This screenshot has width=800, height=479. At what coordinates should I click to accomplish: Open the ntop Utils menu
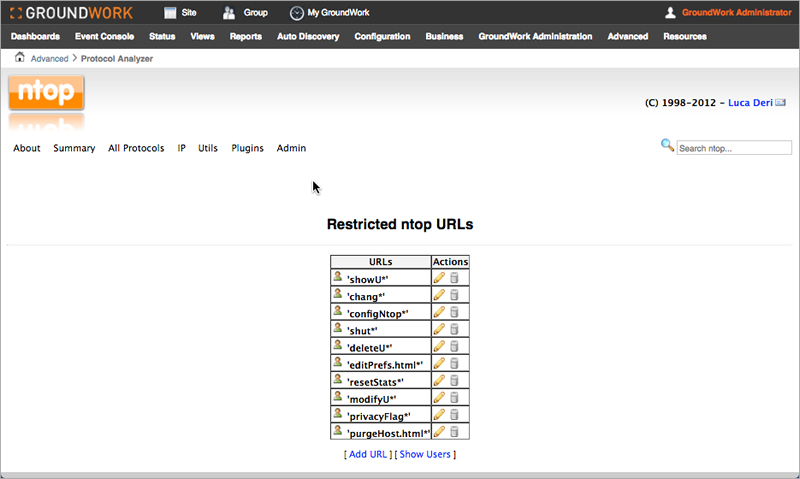click(208, 148)
